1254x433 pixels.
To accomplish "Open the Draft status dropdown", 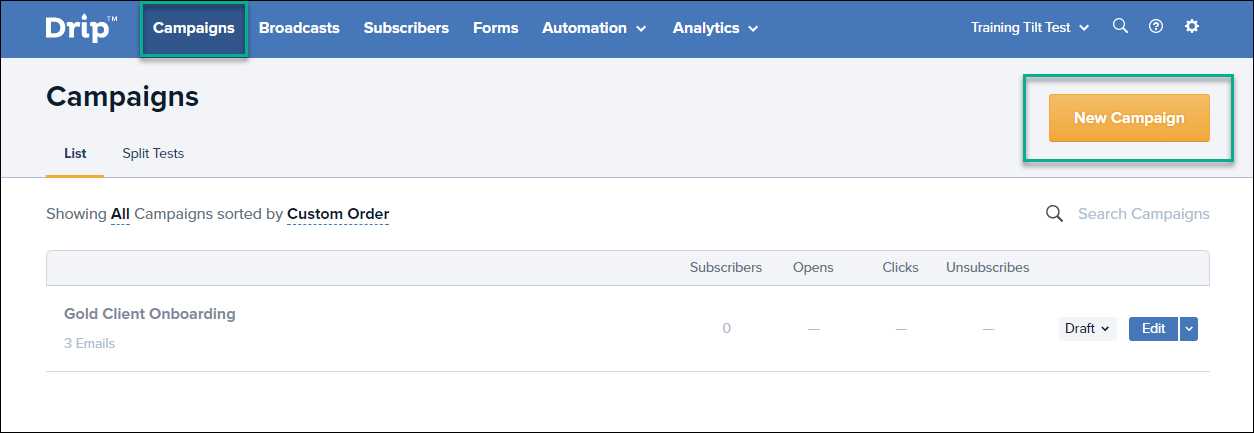I will tap(1087, 328).
